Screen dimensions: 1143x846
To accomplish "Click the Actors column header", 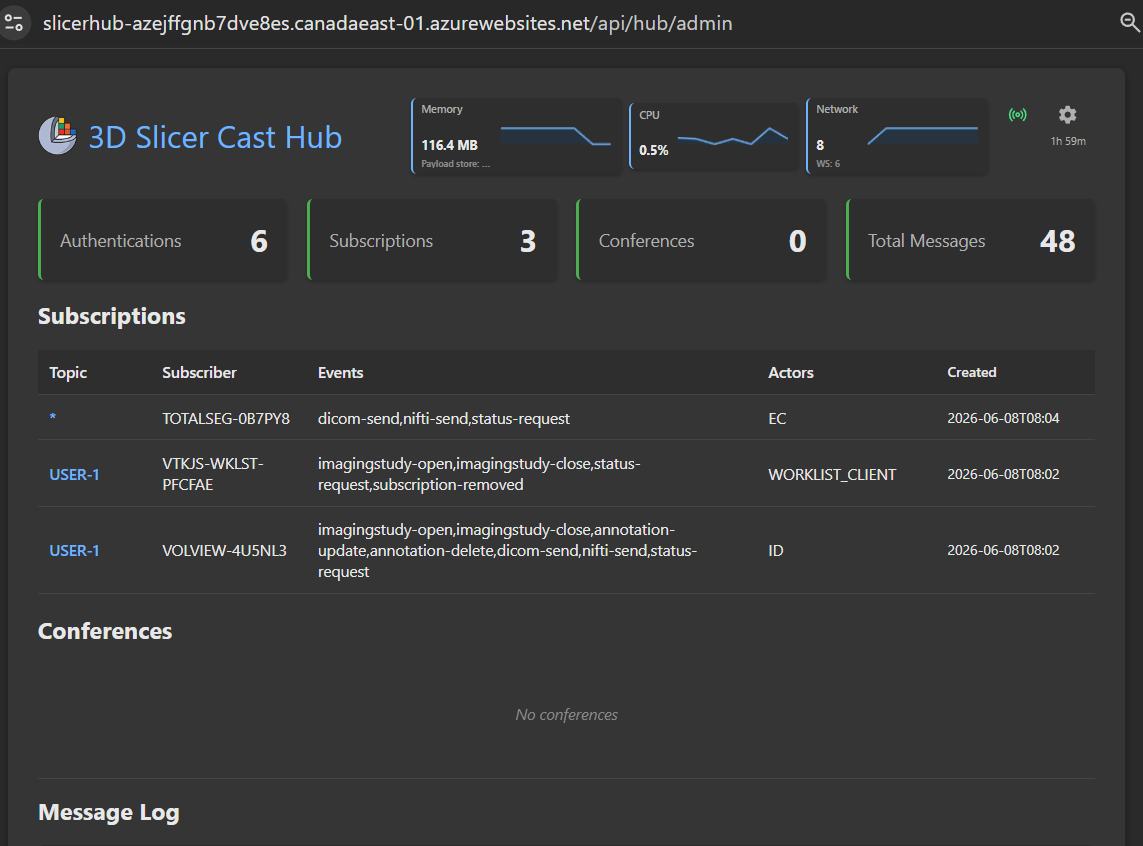I will pyautogui.click(x=791, y=372).
